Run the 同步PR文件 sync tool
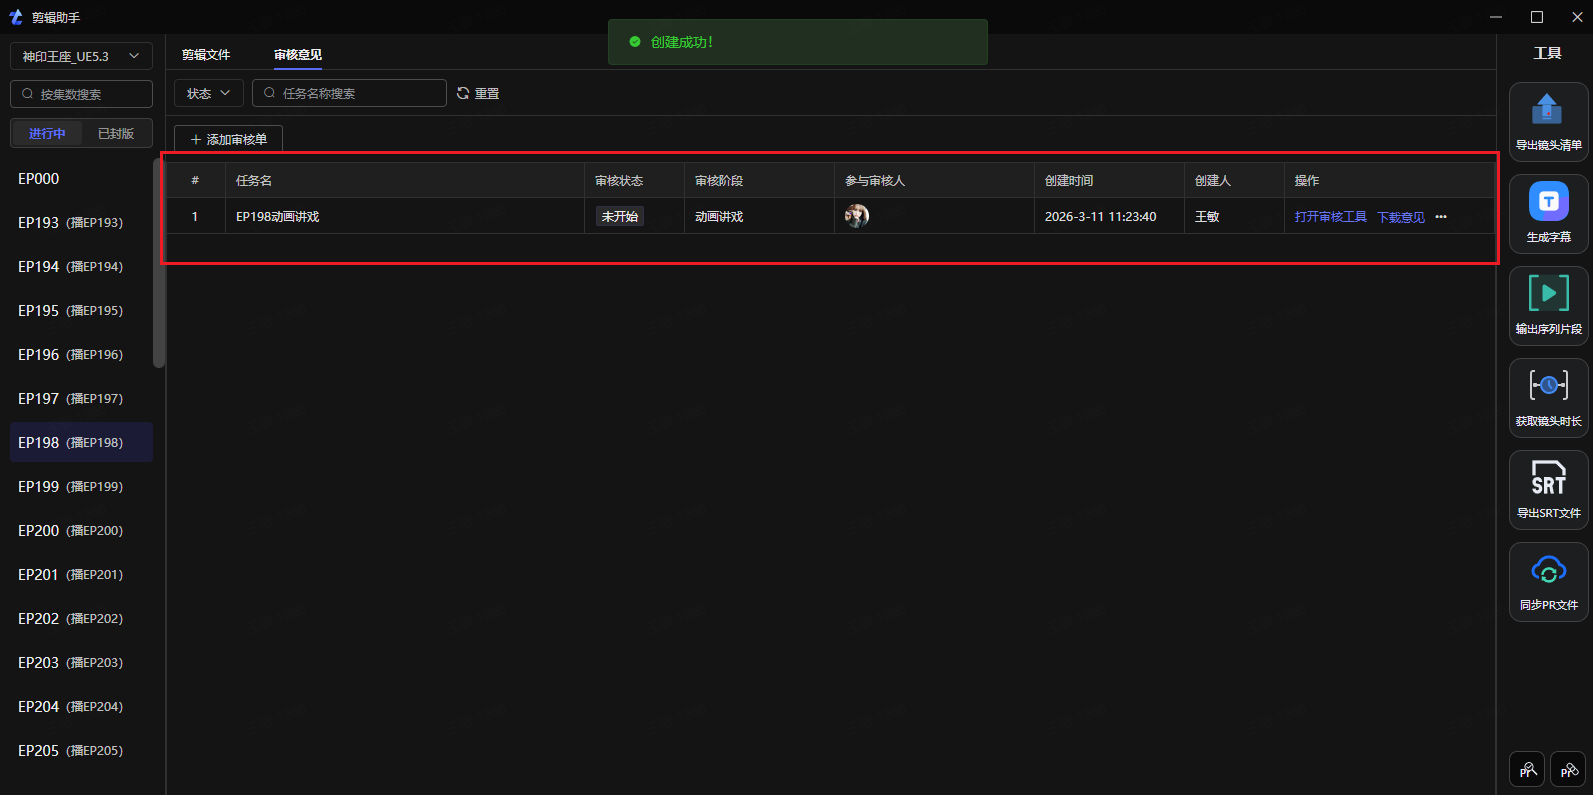 coord(1548,582)
